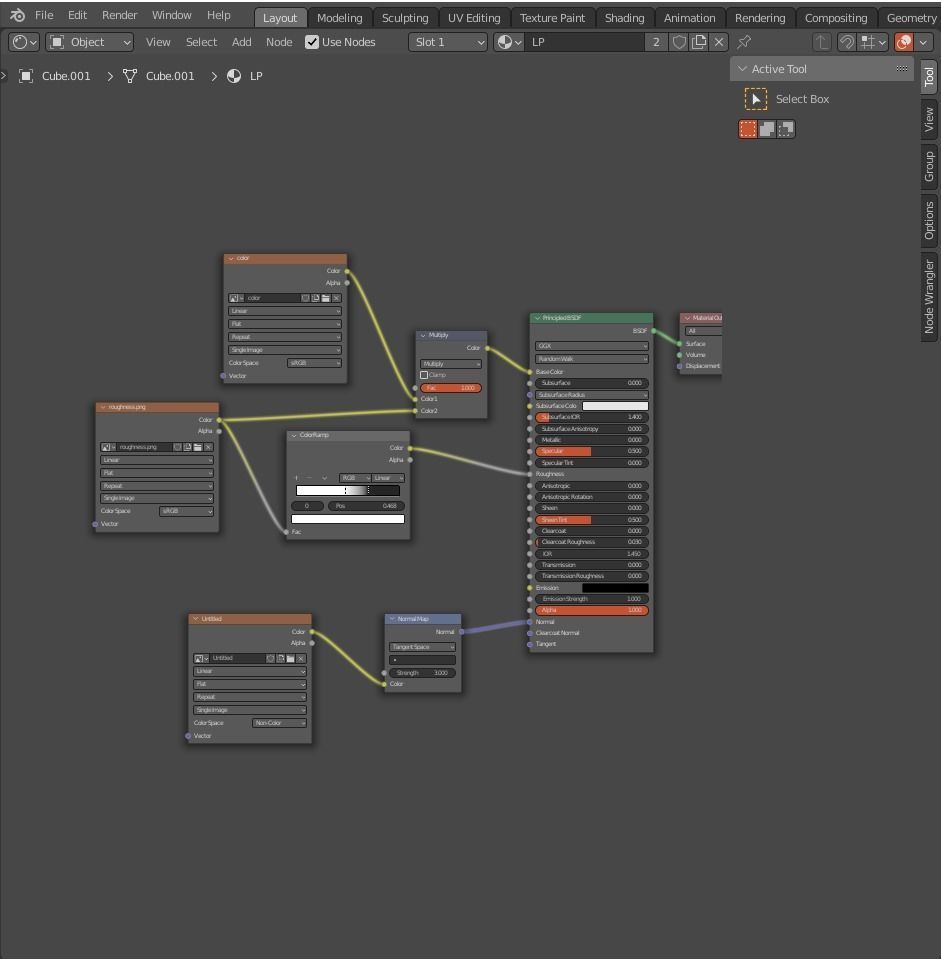Open the Non-Color color space dropdown
941x959 pixels.
[x=279, y=723]
